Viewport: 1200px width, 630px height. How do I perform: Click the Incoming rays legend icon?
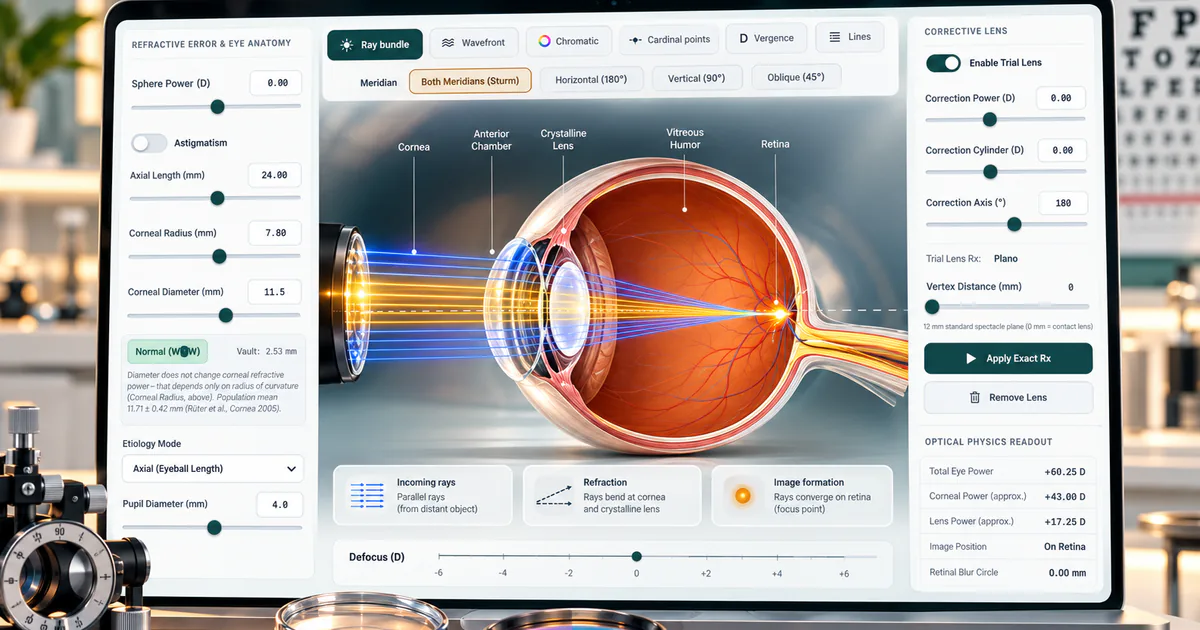point(367,495)
